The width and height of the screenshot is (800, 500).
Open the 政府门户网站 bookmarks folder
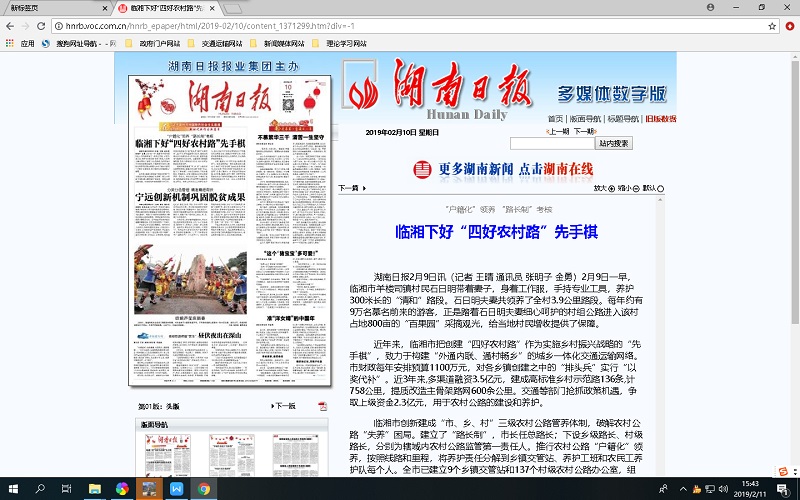click(154, 43)
